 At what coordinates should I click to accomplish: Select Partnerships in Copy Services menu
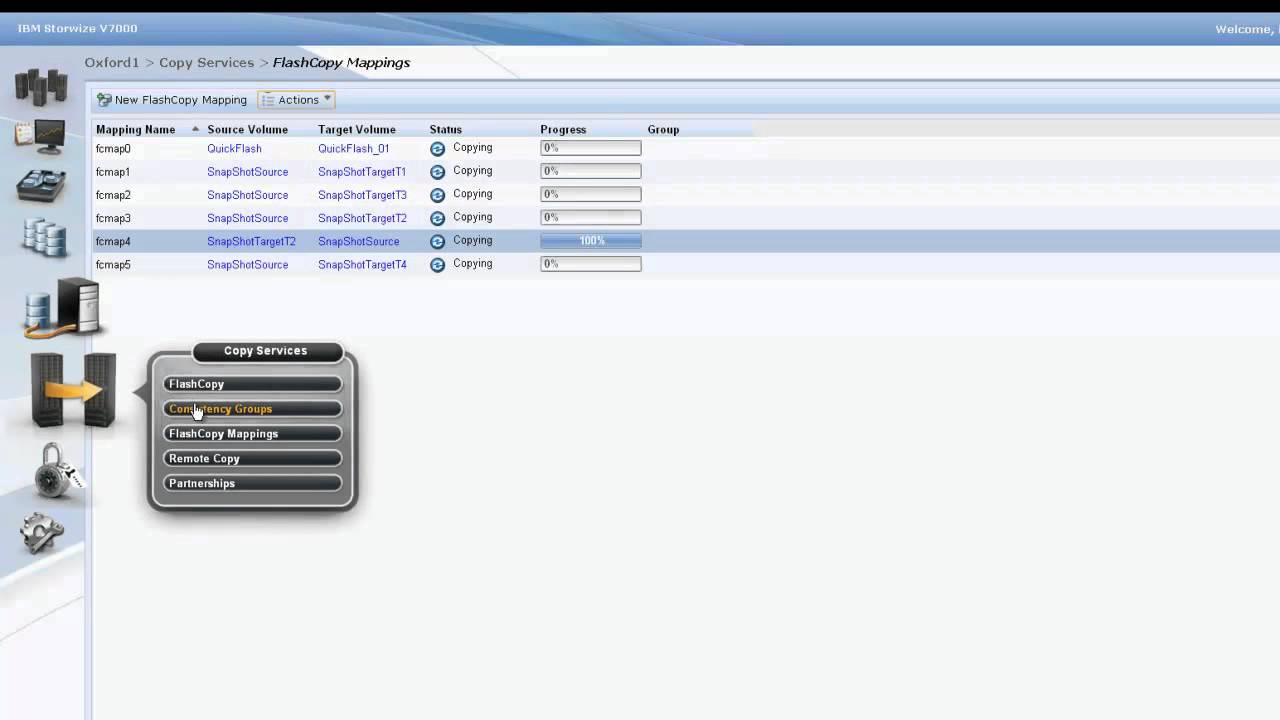coord(253,483)
